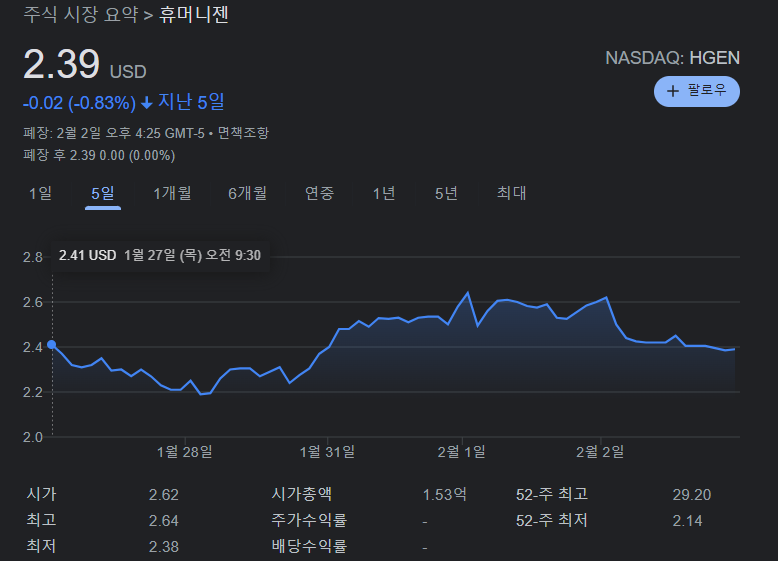The width and height of the screenshot is (778, 561).
Task: Click the 52-주 최고 label
Action: tap(552, 494)
